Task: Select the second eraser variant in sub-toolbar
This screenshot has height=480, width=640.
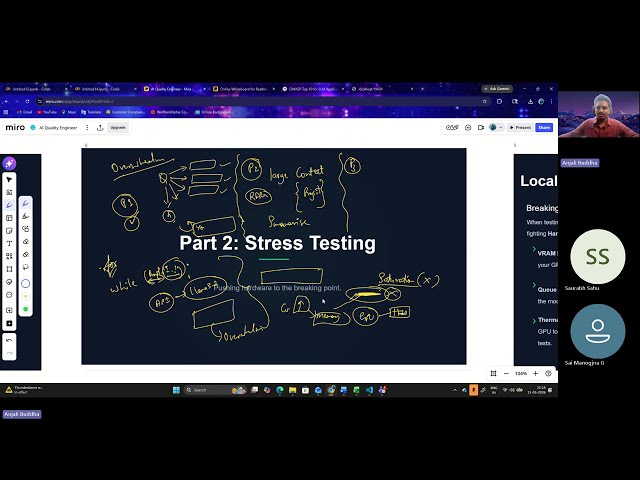Action: tap(25, 254)
